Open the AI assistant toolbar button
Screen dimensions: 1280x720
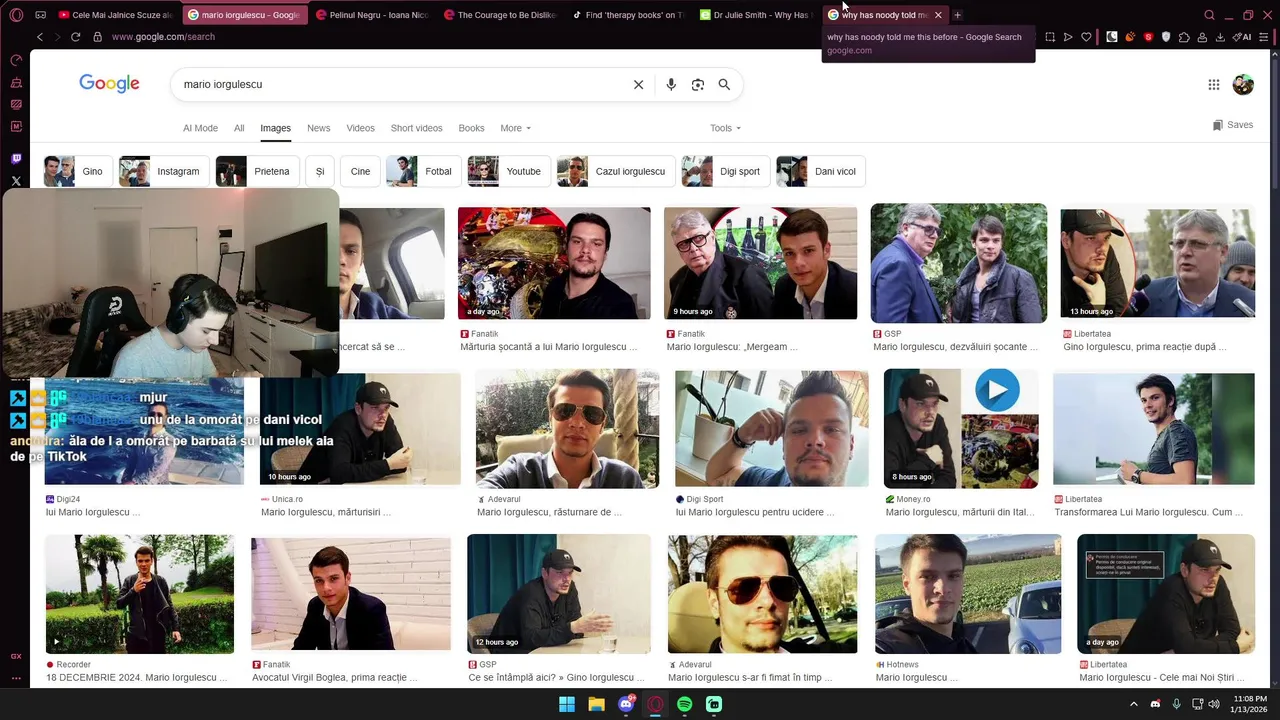coord(1243,37)
